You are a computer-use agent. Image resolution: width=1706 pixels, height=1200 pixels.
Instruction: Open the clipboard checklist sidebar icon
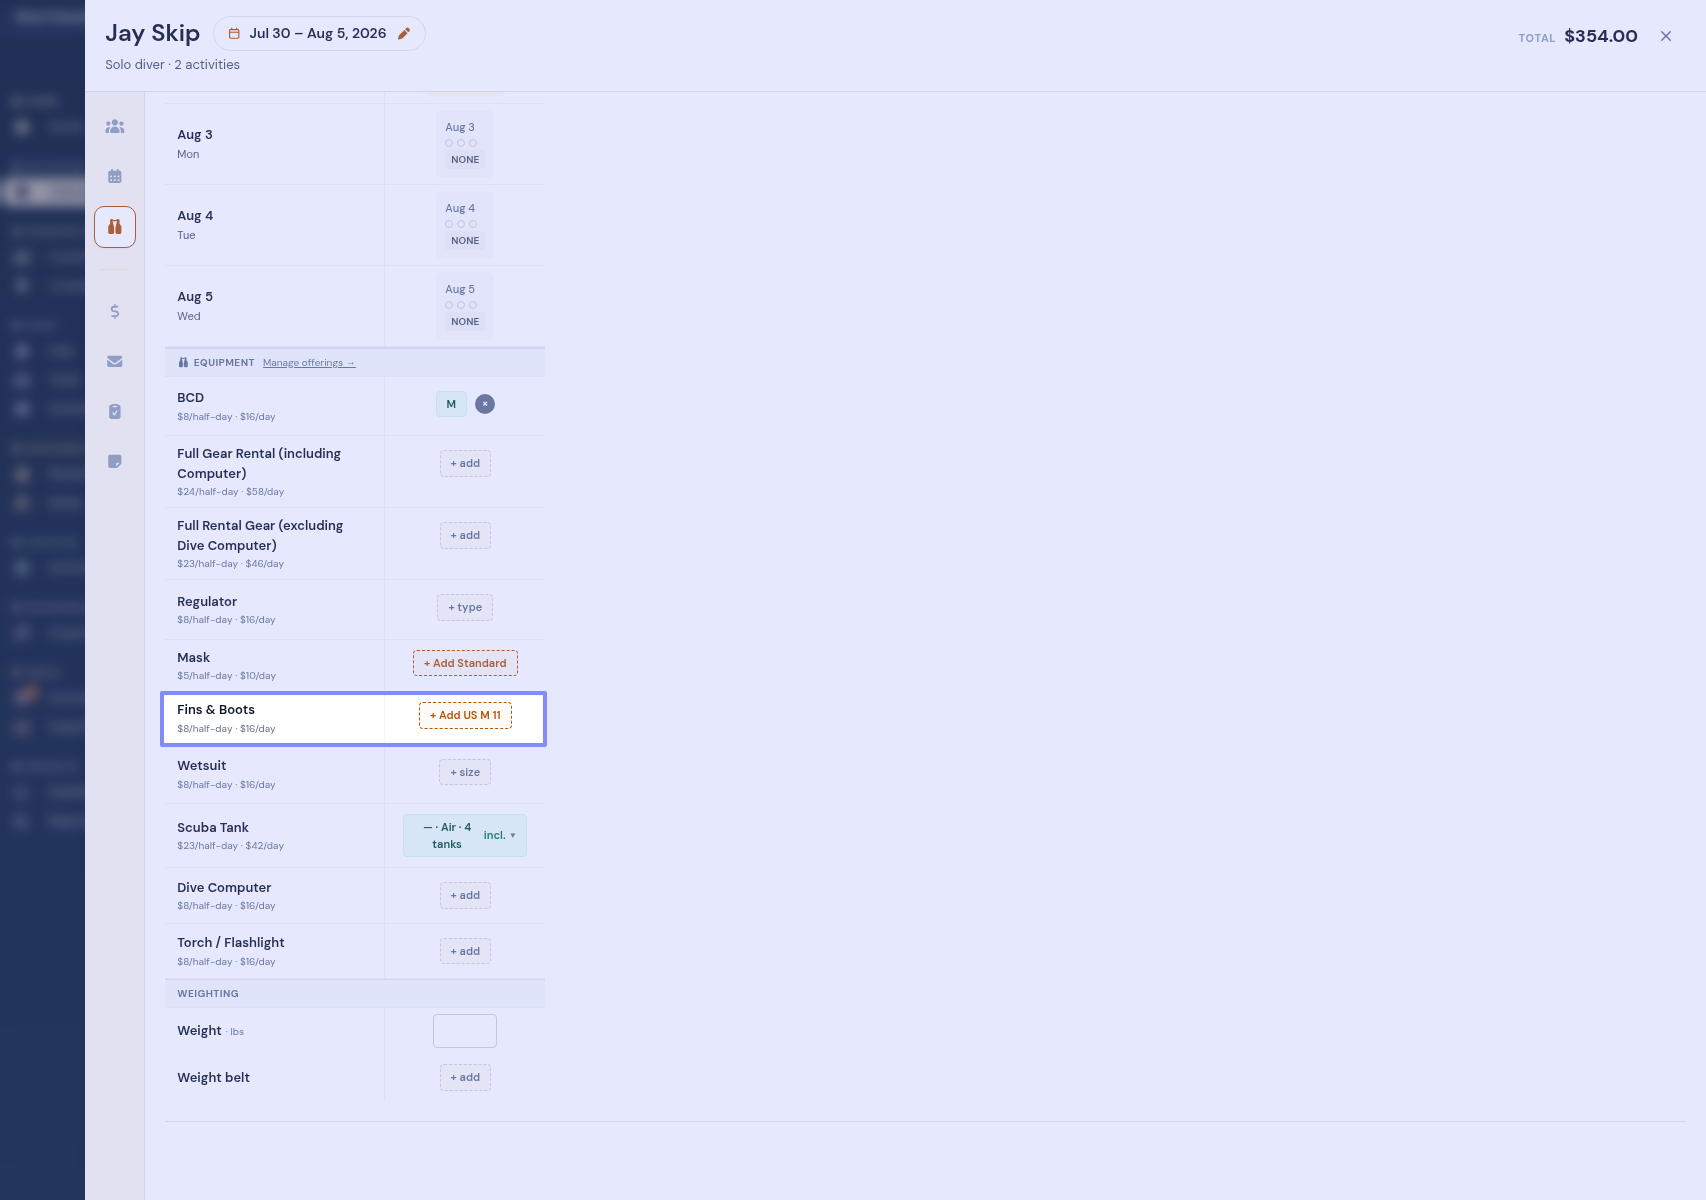115,411
